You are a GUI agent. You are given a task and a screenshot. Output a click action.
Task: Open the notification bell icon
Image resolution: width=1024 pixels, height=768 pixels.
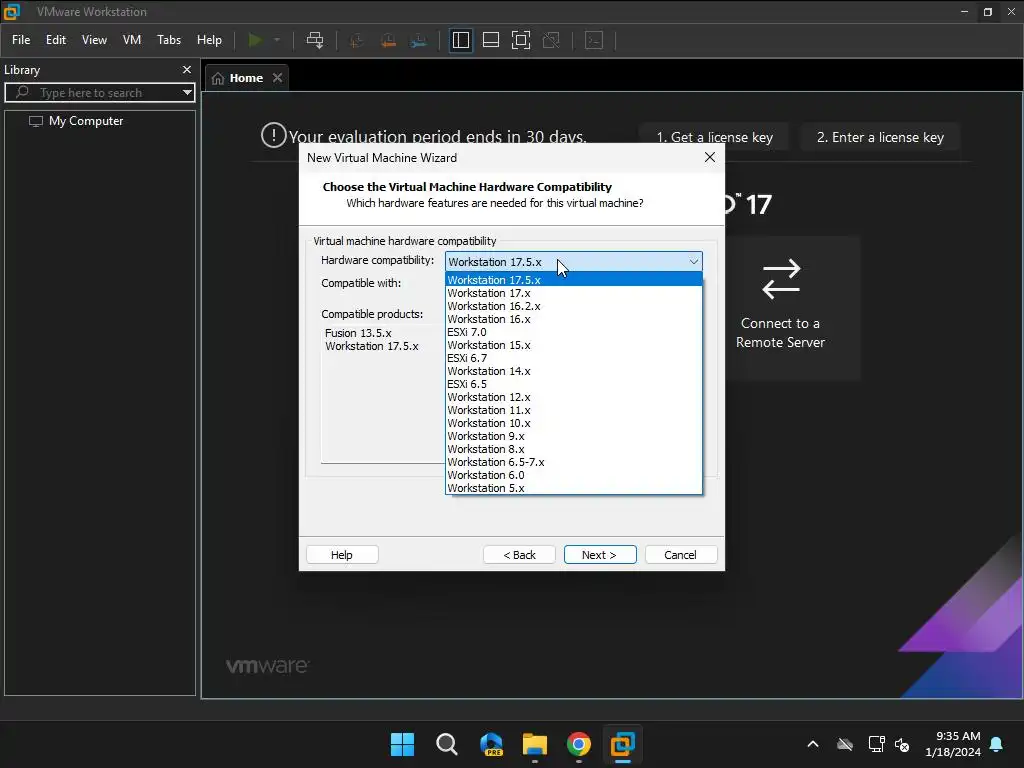pyautogui.click(x=997, y=744)
